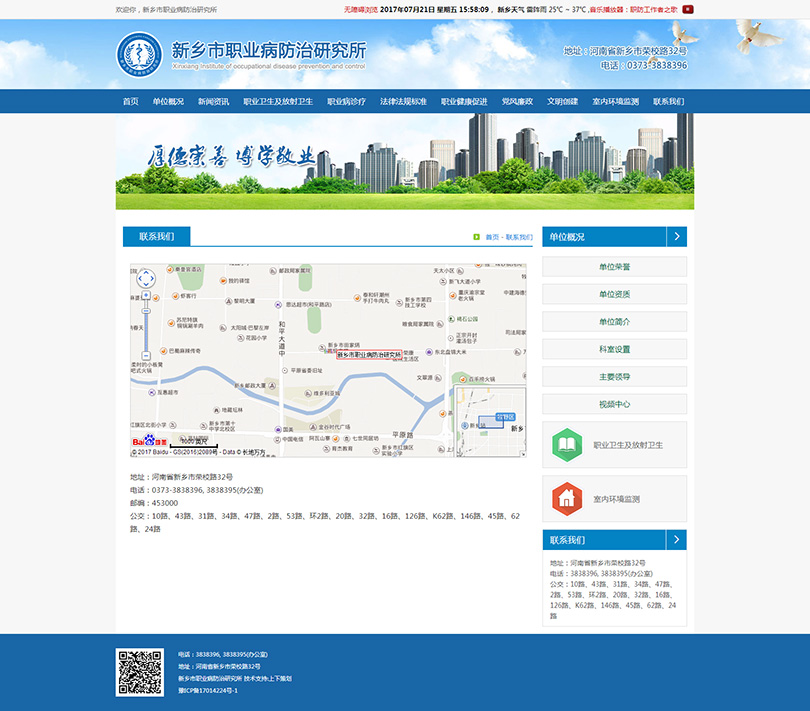Expand the 联系我们 sidebar arrow

(676, 540)
